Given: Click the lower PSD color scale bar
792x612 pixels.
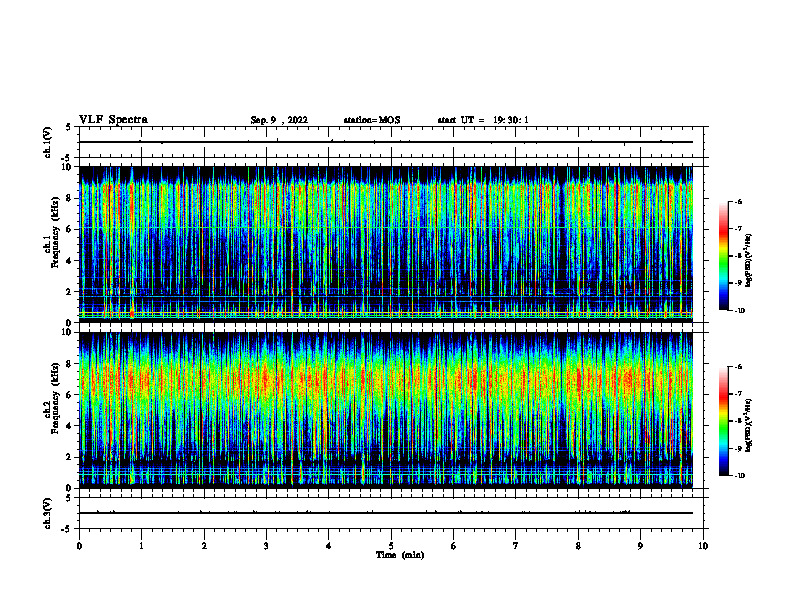Looking at the screenshot, I should click(723, 421).
